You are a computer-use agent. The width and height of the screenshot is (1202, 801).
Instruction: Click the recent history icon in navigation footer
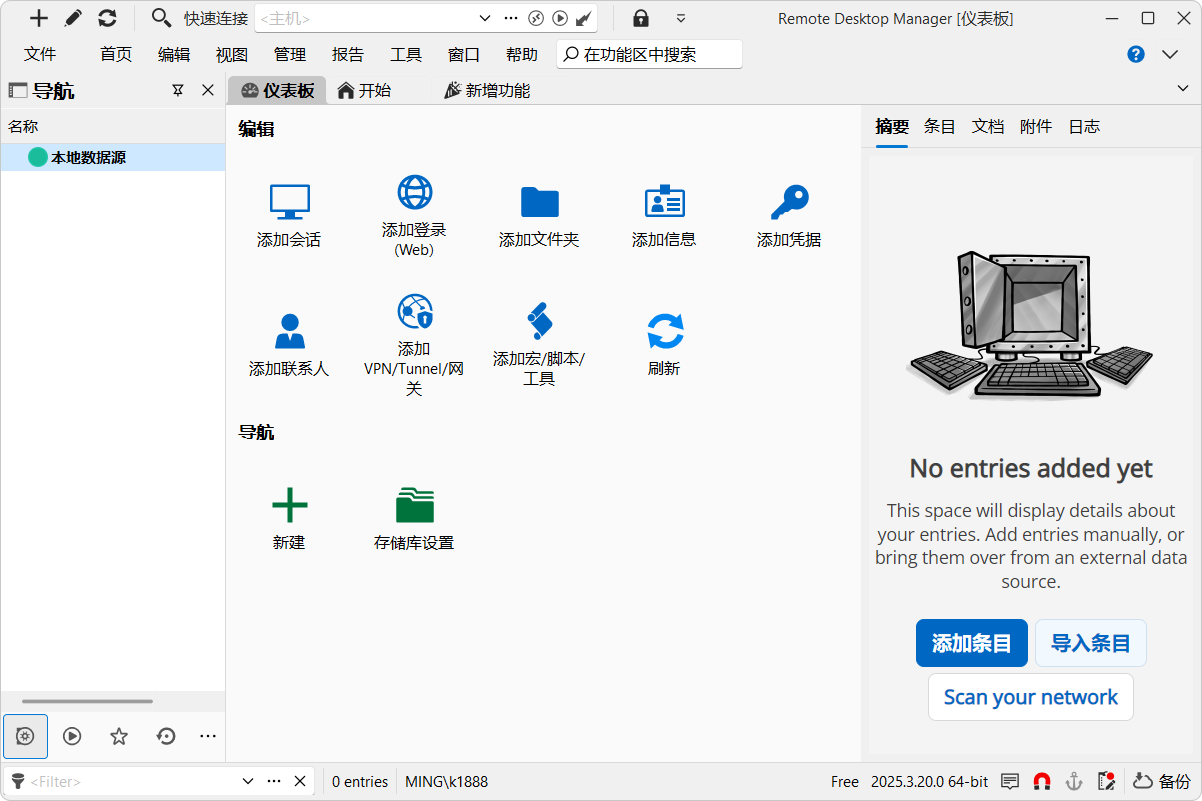[x=166, y=736]
